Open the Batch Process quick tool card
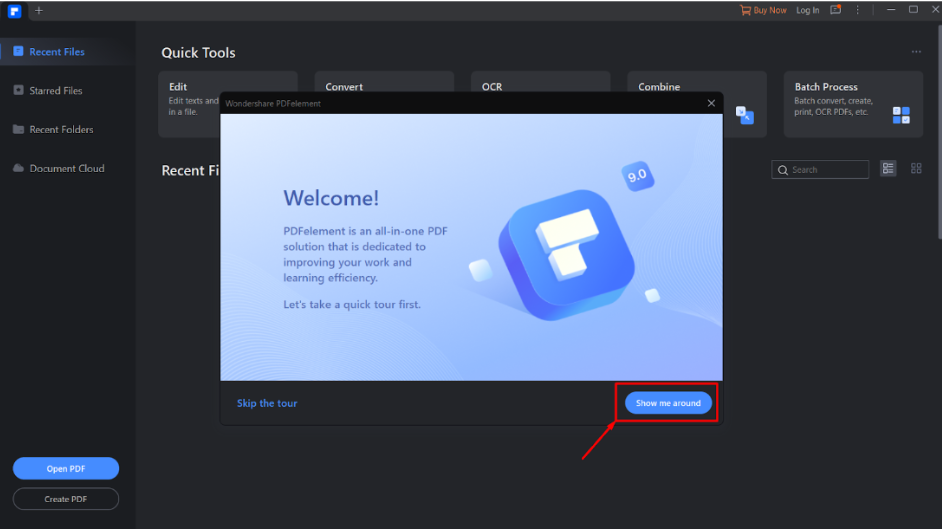942x529 pixels. pos(853,104)
